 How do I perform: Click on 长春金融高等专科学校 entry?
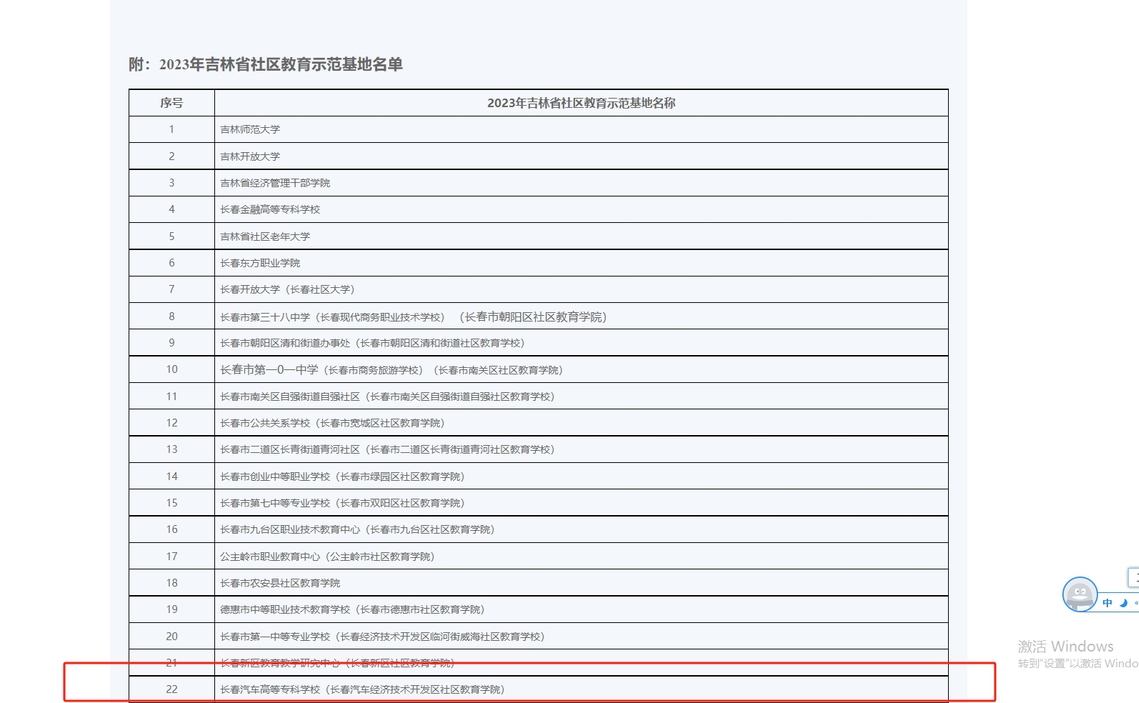(x=270, y=210)
